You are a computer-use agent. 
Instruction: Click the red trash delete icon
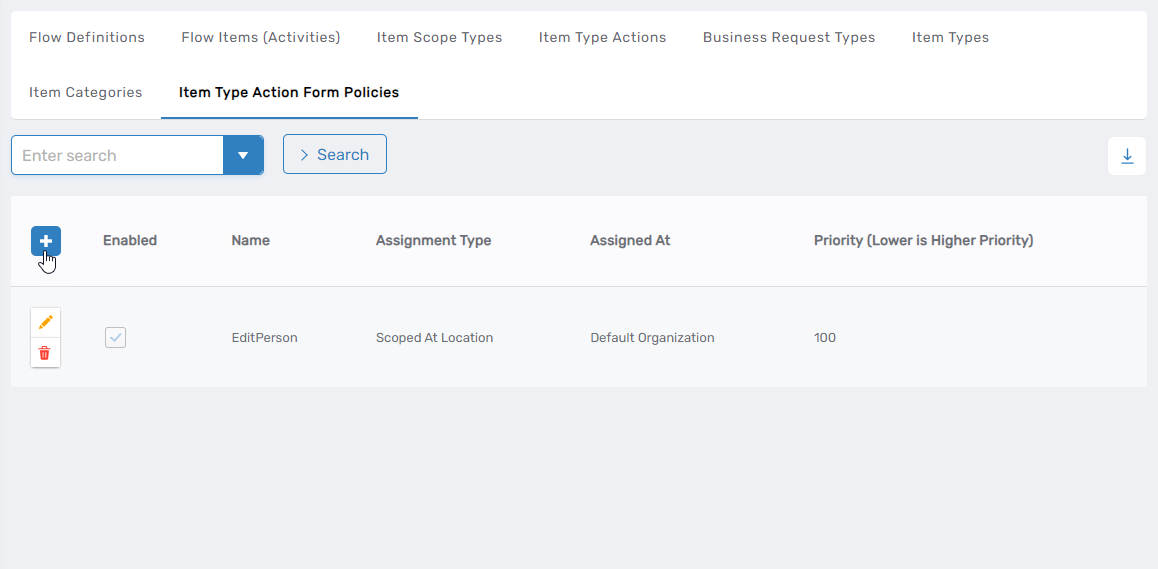click(45, 353)
